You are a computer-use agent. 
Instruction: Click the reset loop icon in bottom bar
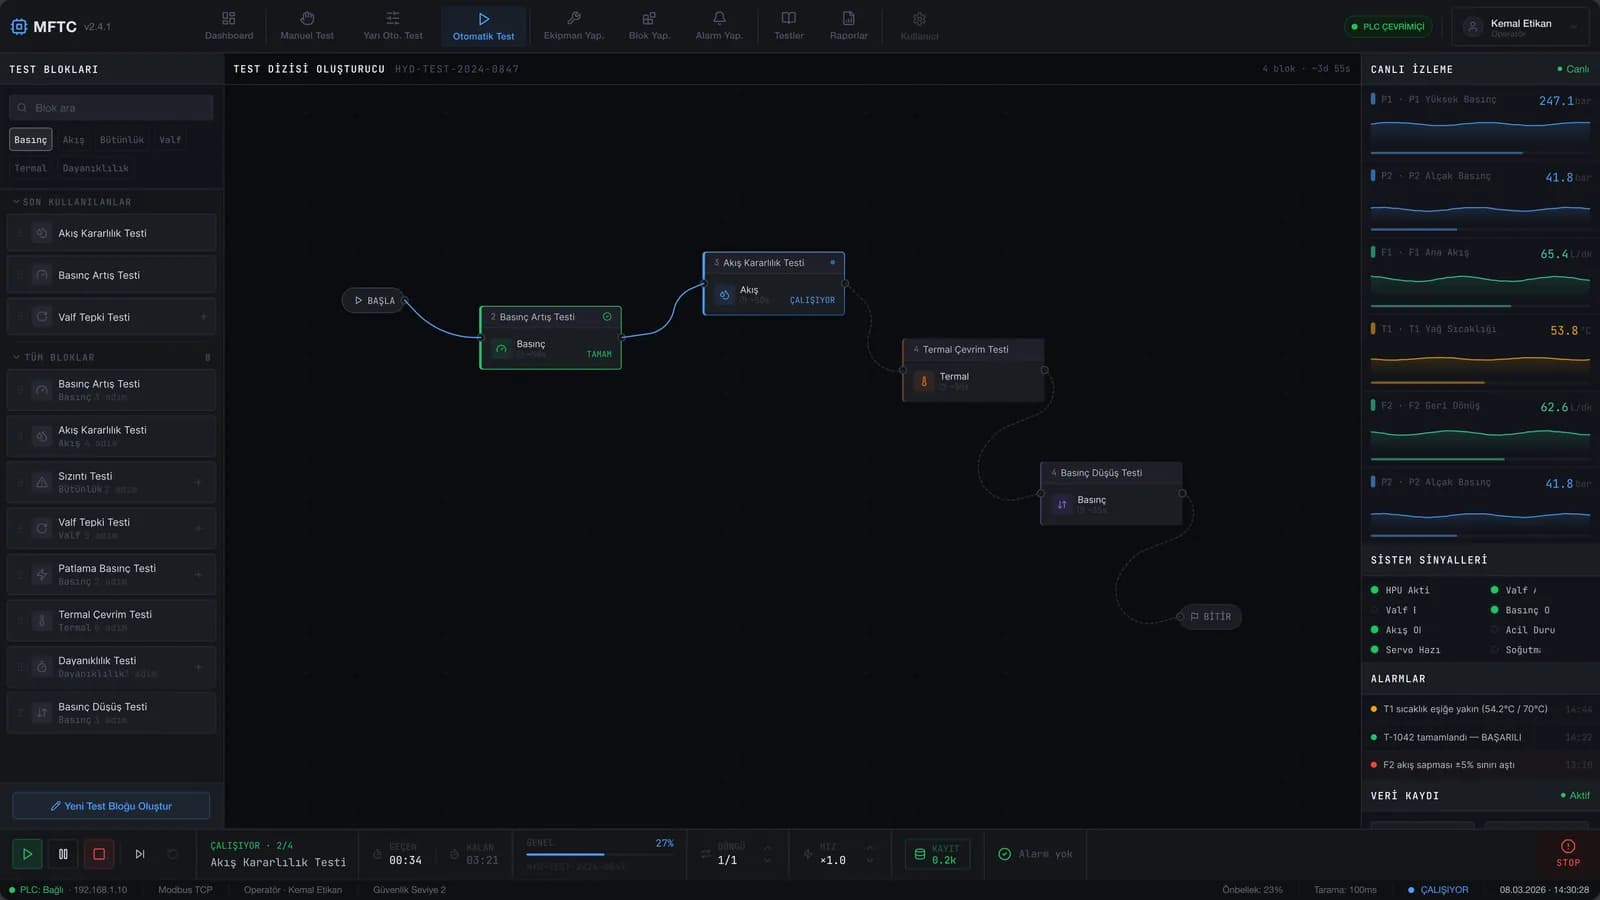tap(173, 854)
